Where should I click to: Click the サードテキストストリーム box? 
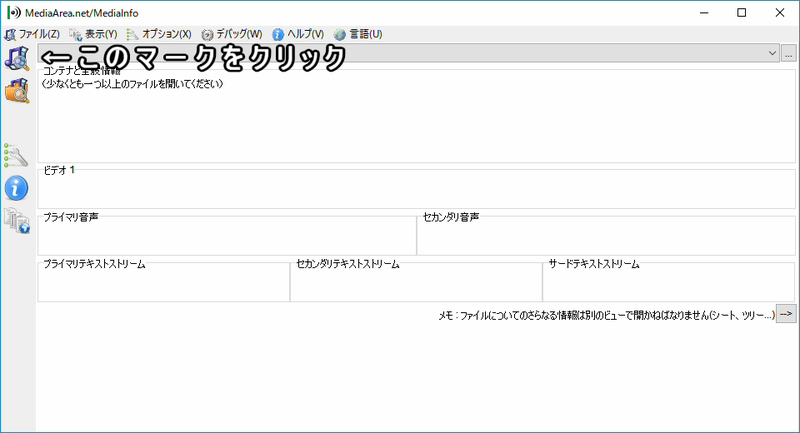point(668,284)
